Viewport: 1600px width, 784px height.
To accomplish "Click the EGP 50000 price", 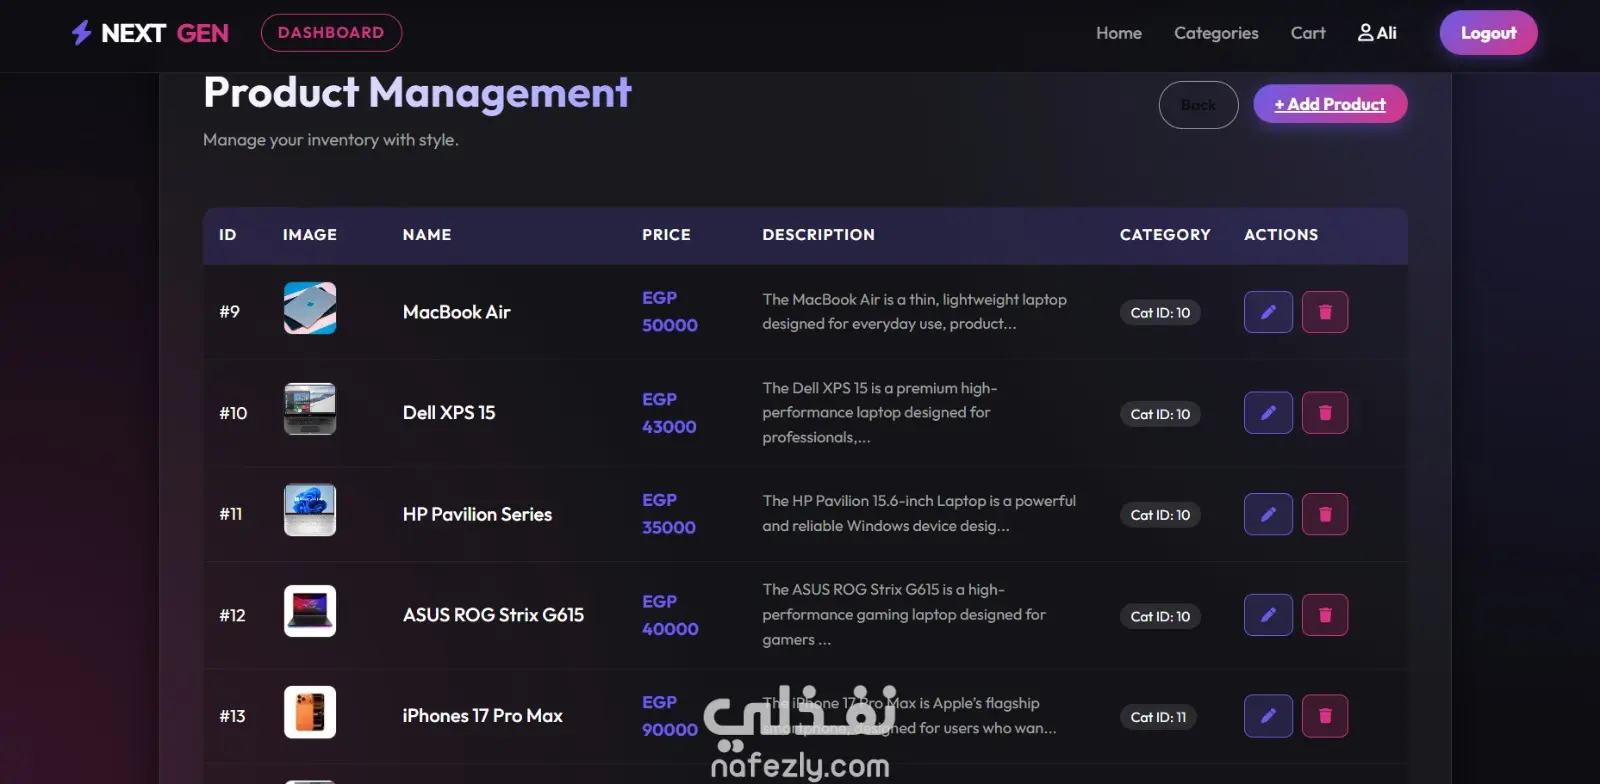I will tap(670, 312).
